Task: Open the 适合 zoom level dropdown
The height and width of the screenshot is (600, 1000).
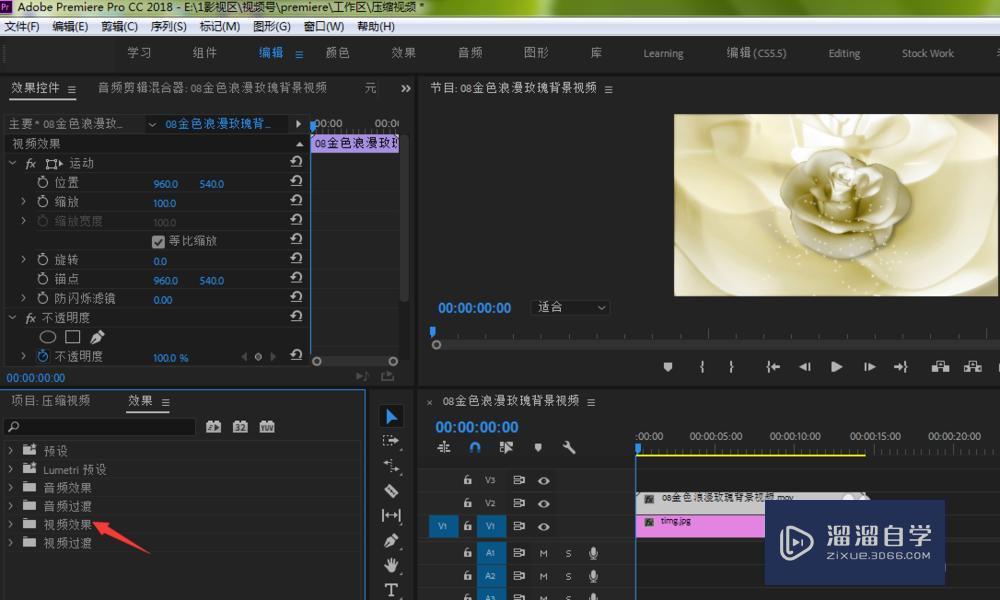Action: tap(570, 307)
